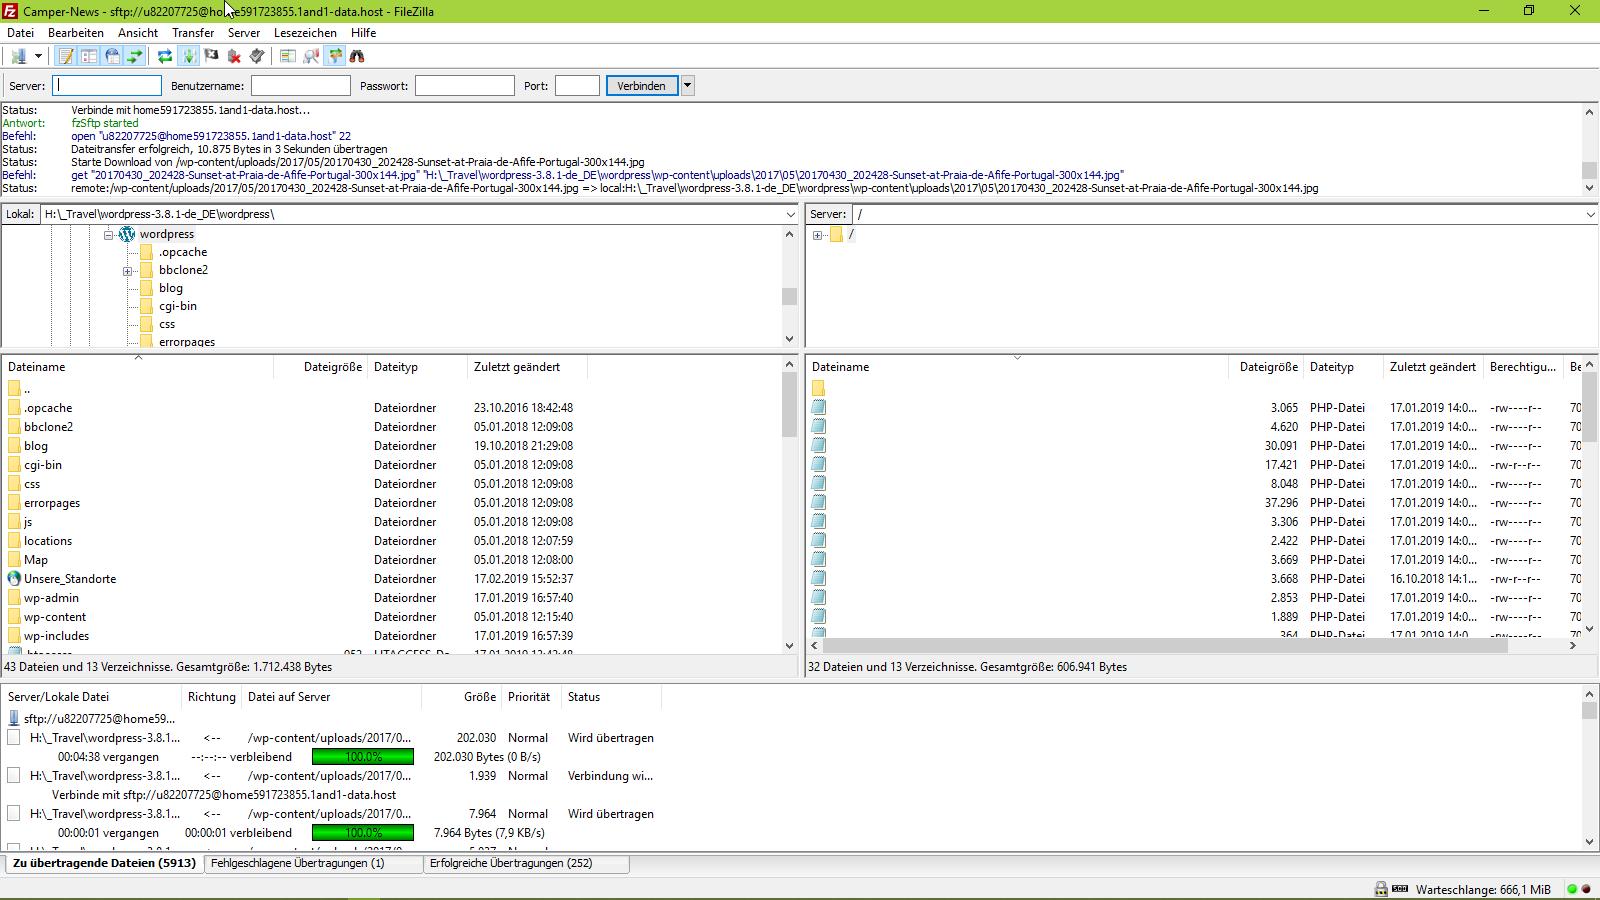This screenshot has height=900, width=1600.
Task: Sort local list by Dateiname column
Action: pyautogui.click(x=138, y=367)
